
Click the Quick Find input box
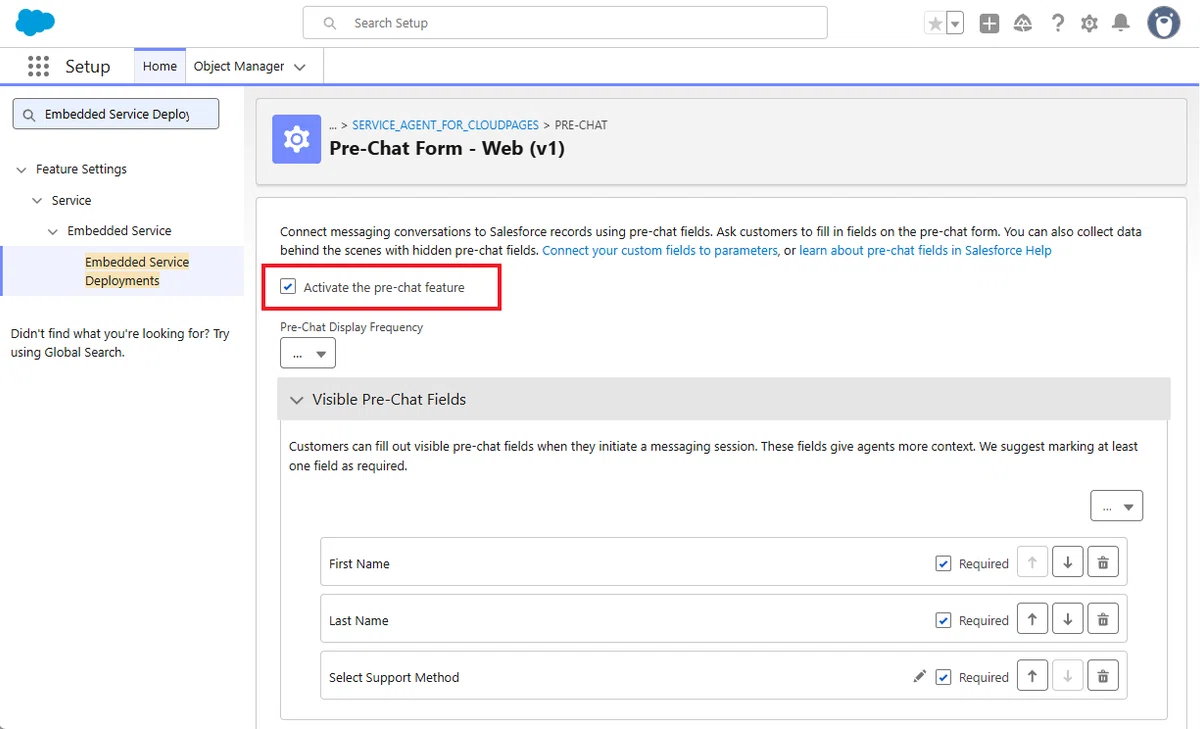click(116, 114)
